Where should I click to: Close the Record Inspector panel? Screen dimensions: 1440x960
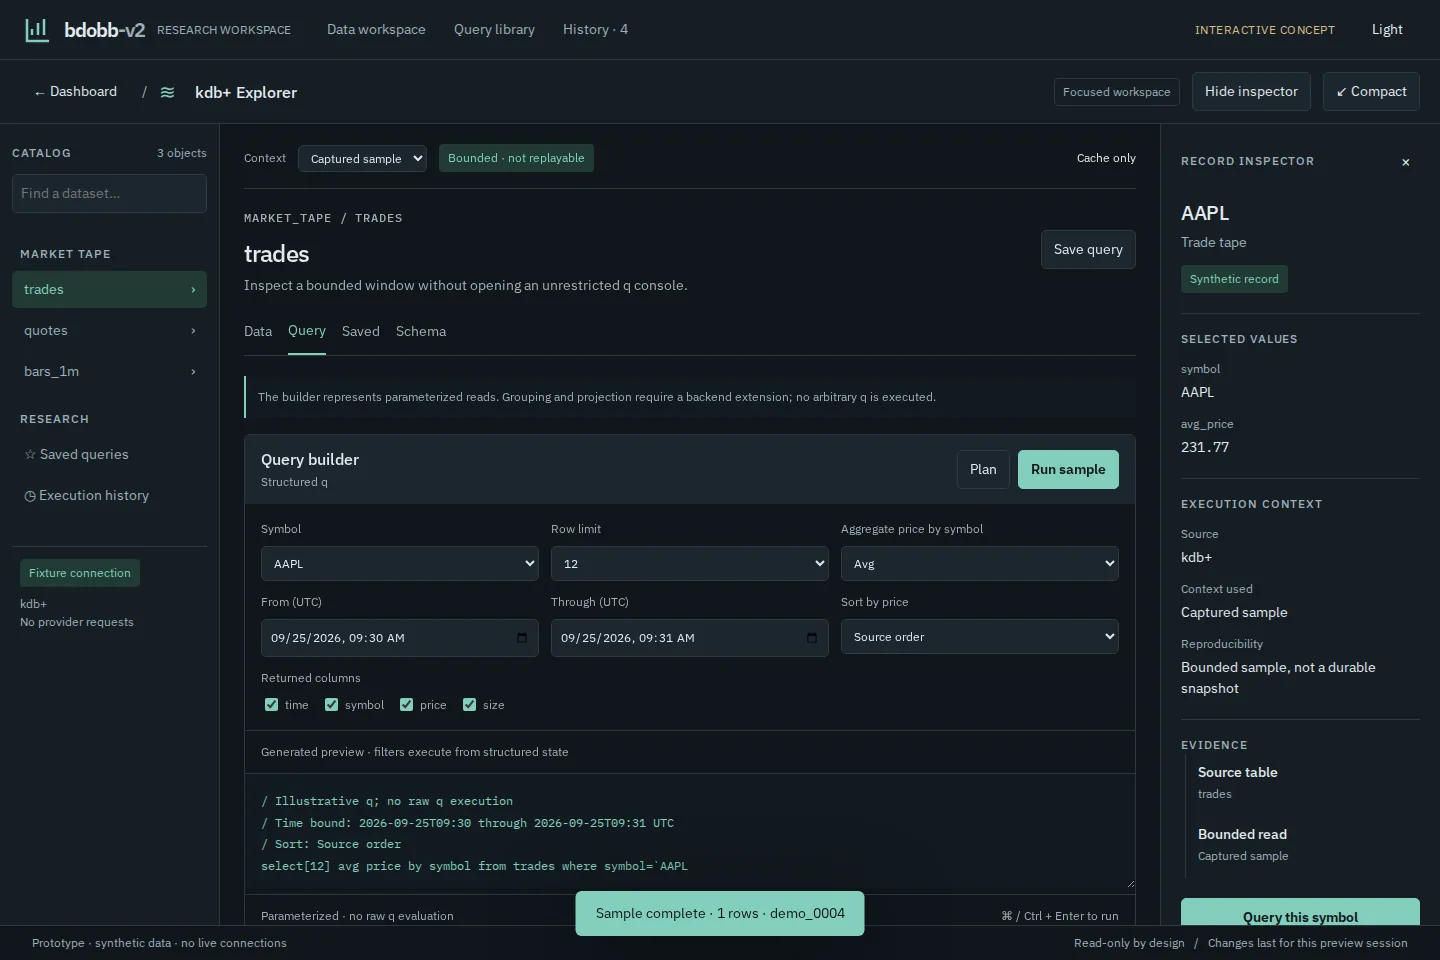[x=1406, y=162]
